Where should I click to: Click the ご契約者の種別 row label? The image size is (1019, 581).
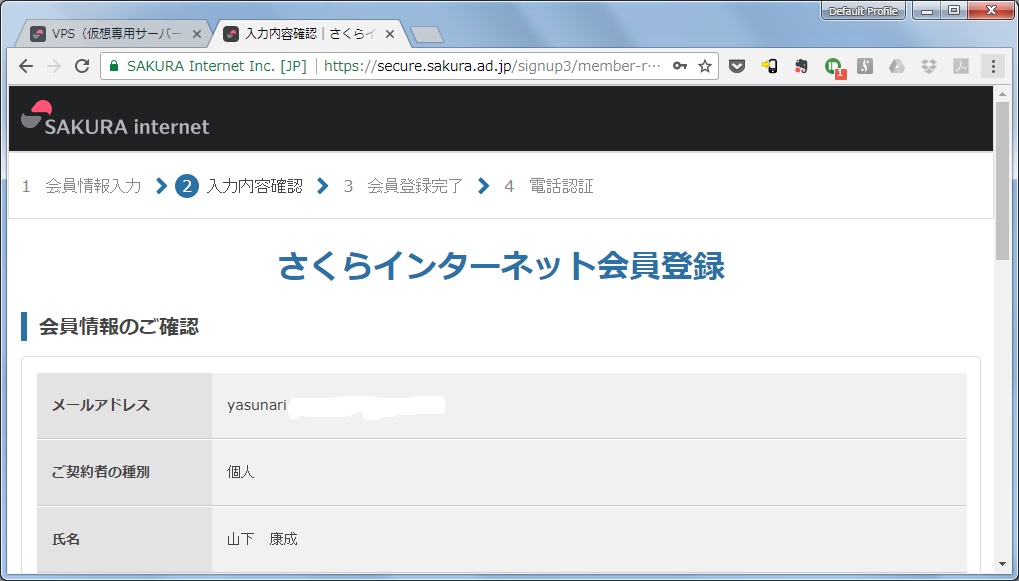click(101, 472)
